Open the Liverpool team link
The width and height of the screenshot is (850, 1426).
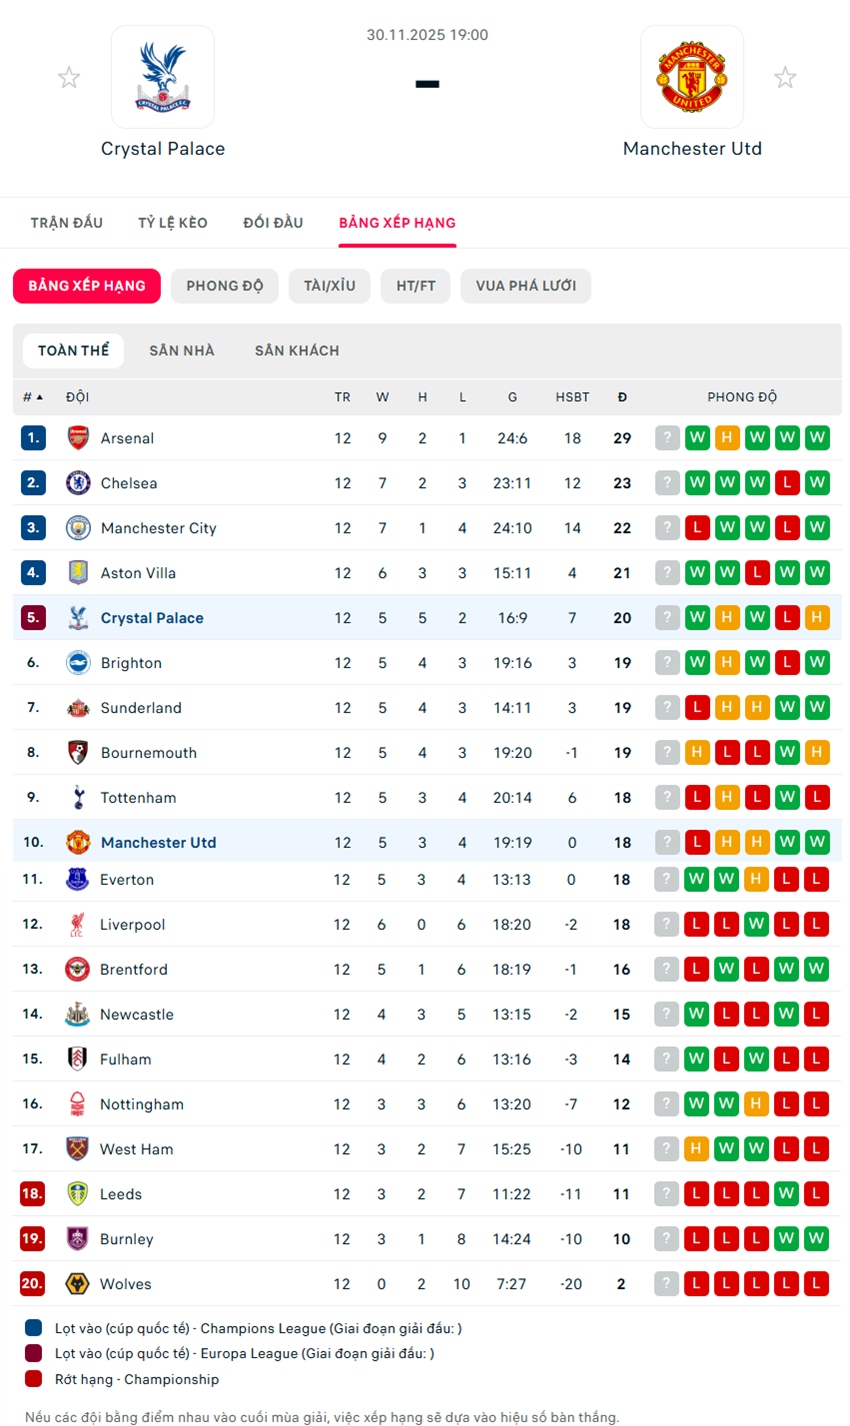(x=132, y=925)
